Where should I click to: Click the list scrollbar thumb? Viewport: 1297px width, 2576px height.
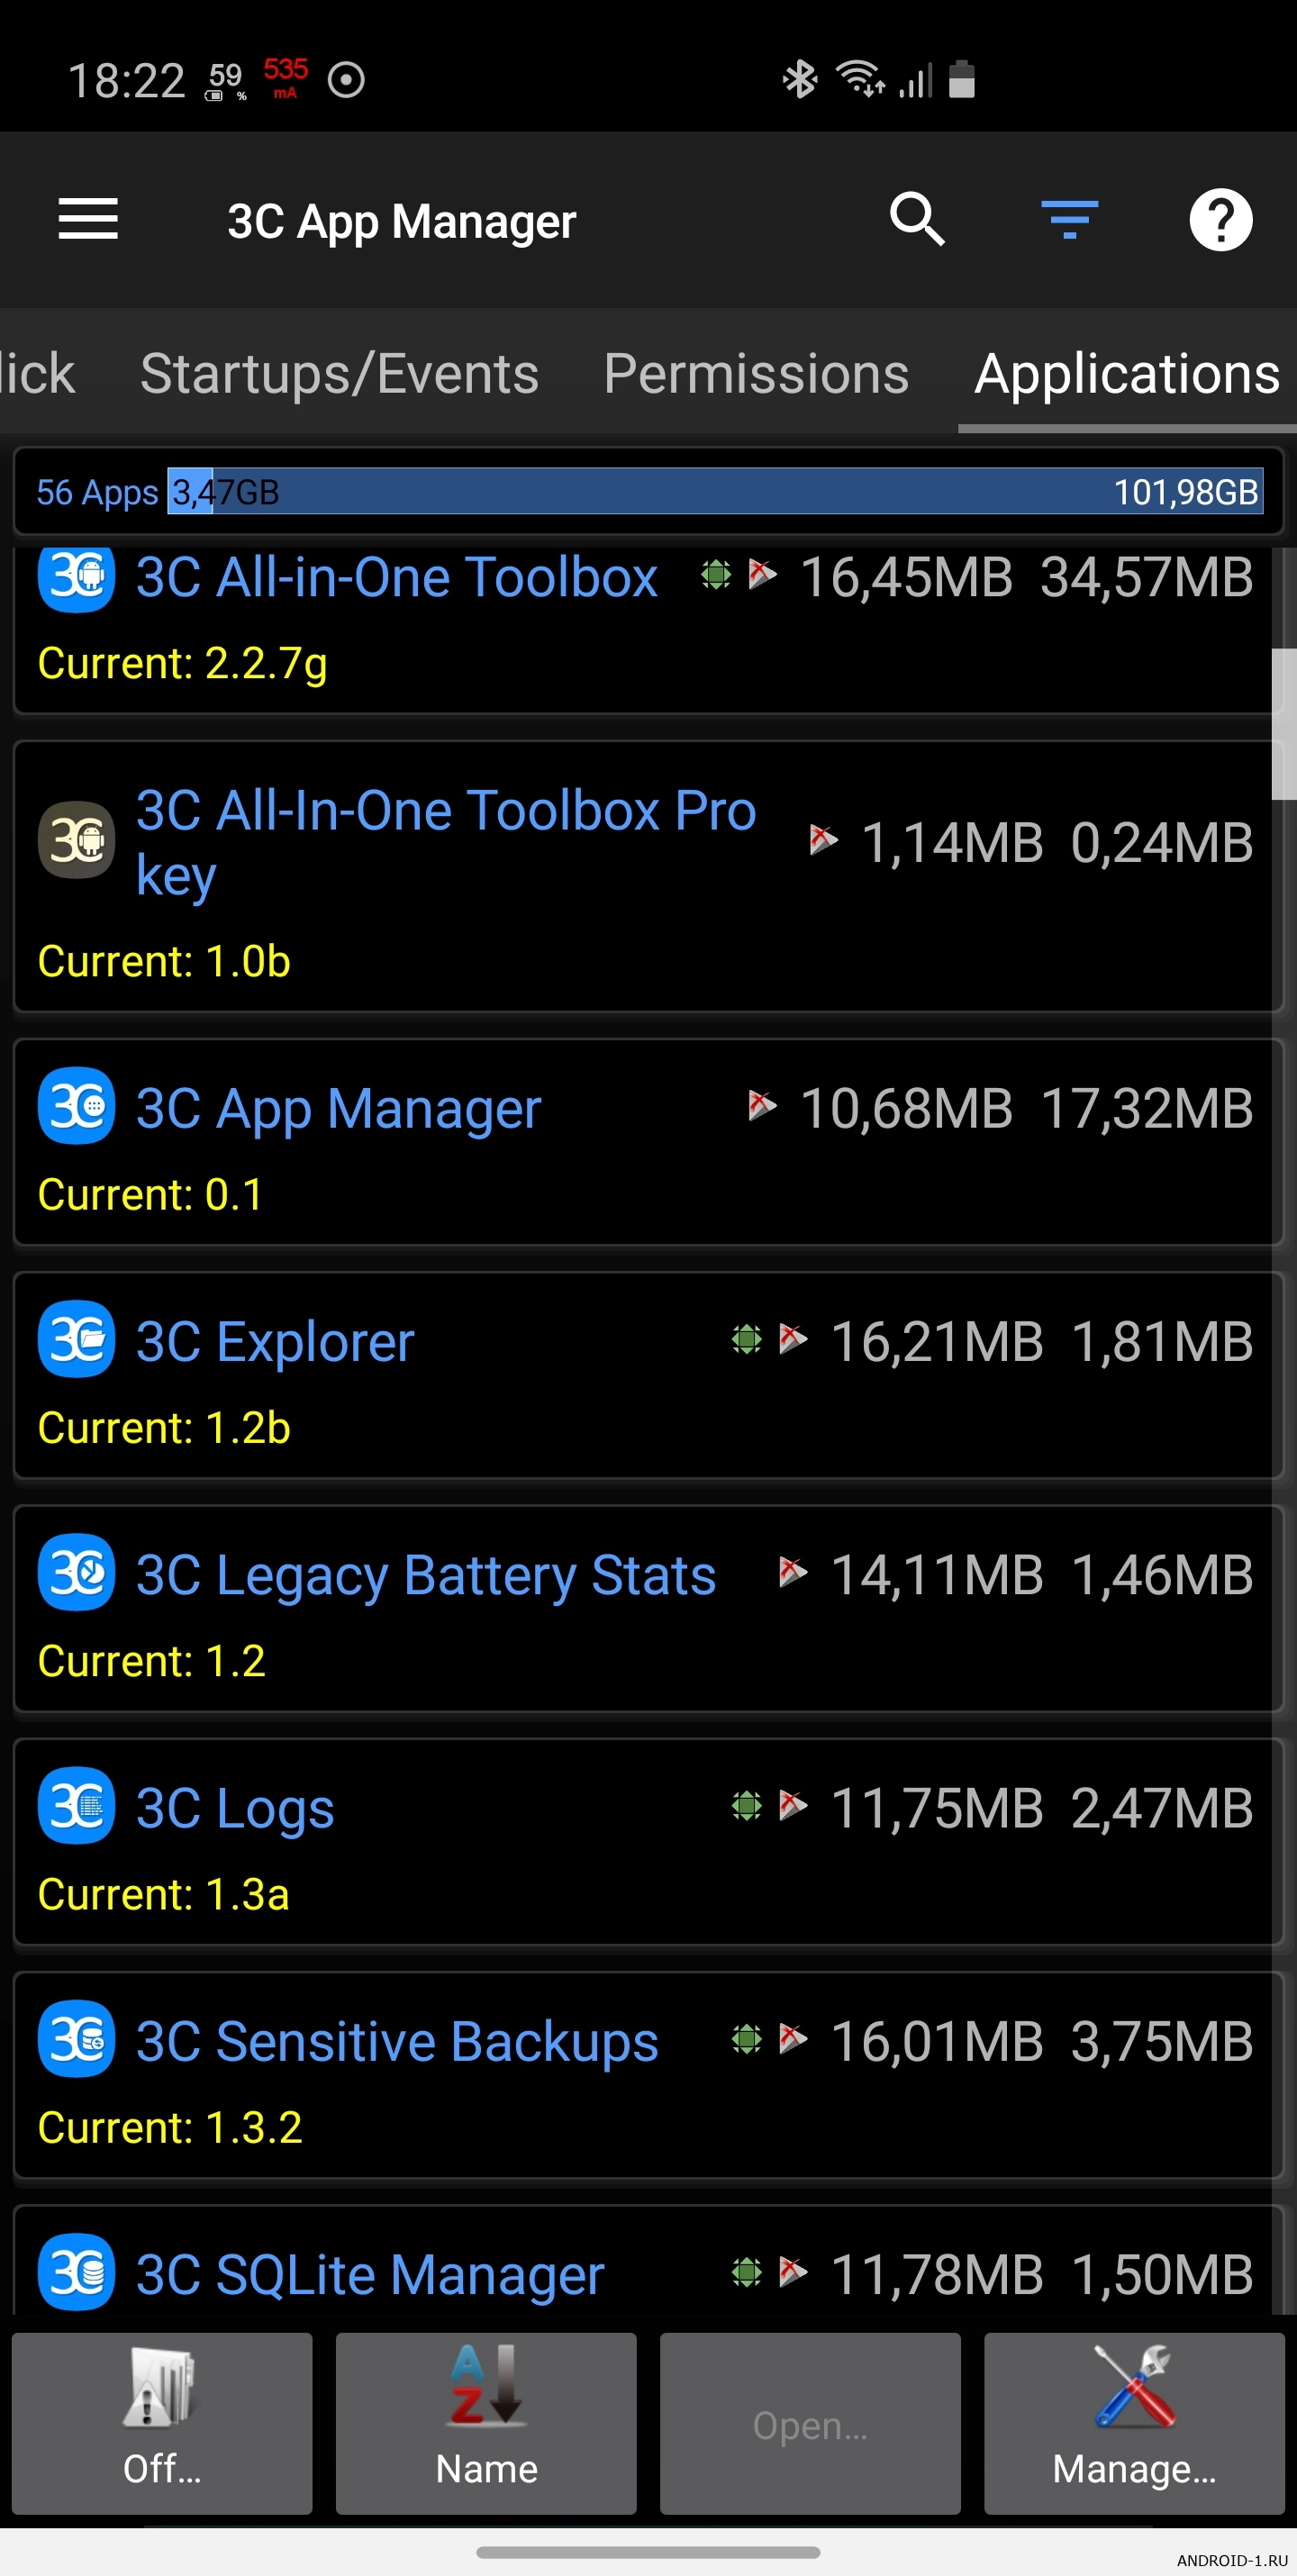coord(1283,724)
